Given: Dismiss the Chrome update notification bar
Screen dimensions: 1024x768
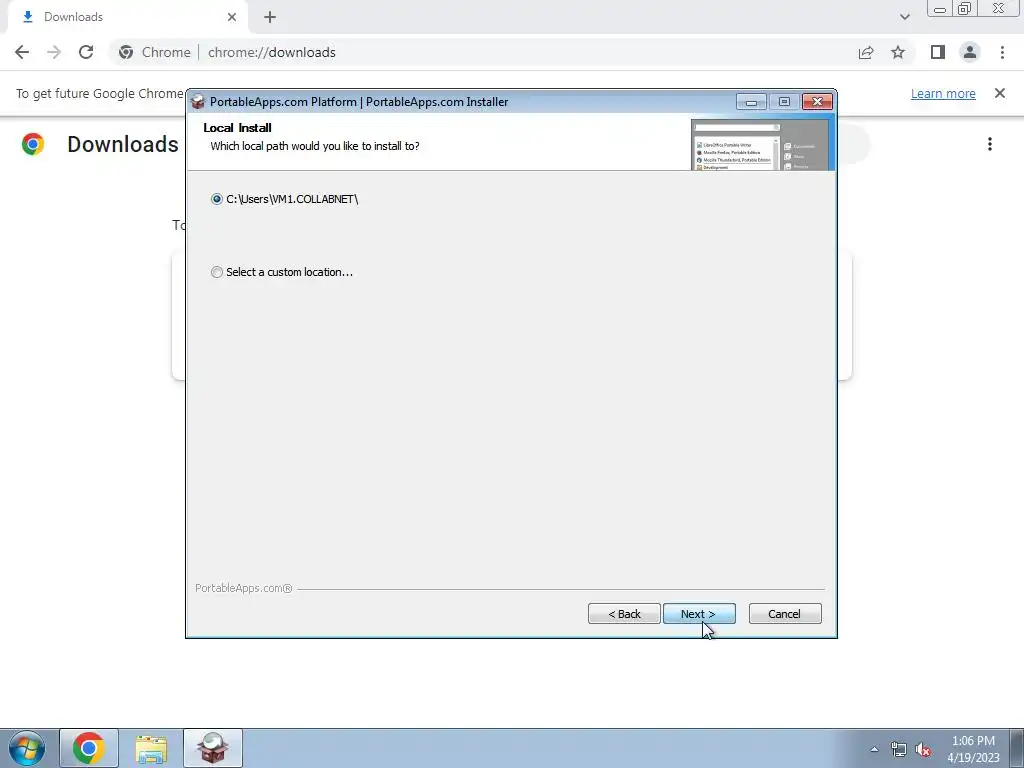Looking at the screenshot, I should pyautogui.click(x=1000, y=93).
